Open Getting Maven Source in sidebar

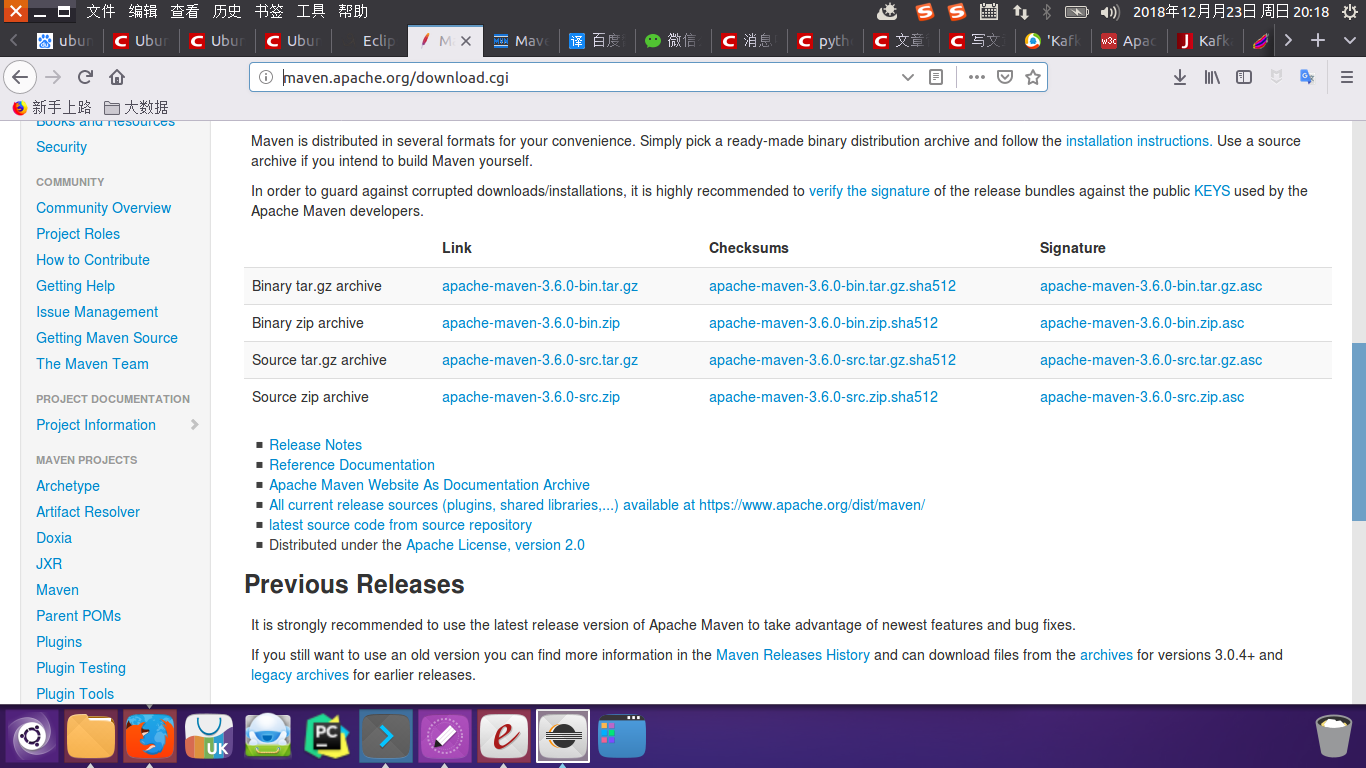pyautogui.click(x=107, y=338)
